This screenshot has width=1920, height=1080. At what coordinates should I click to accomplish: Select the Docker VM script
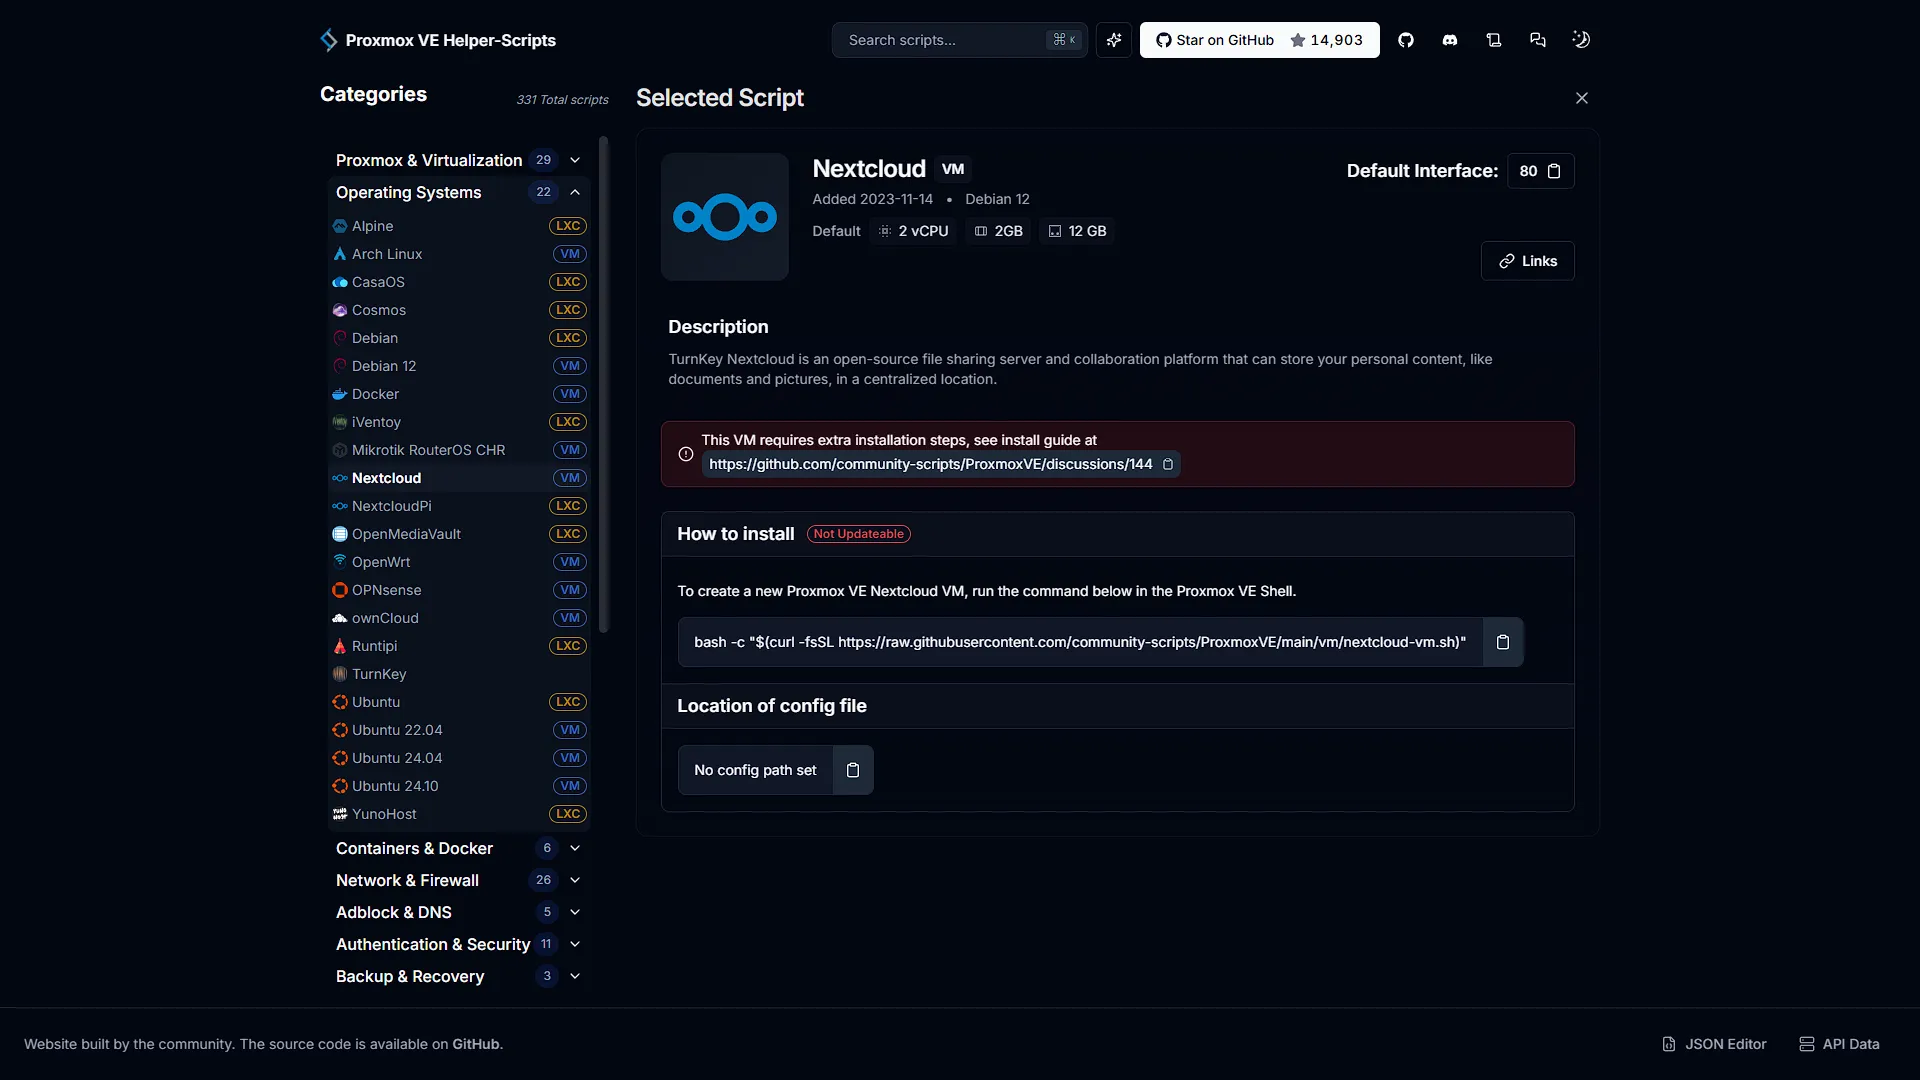(x=459, y=394)
